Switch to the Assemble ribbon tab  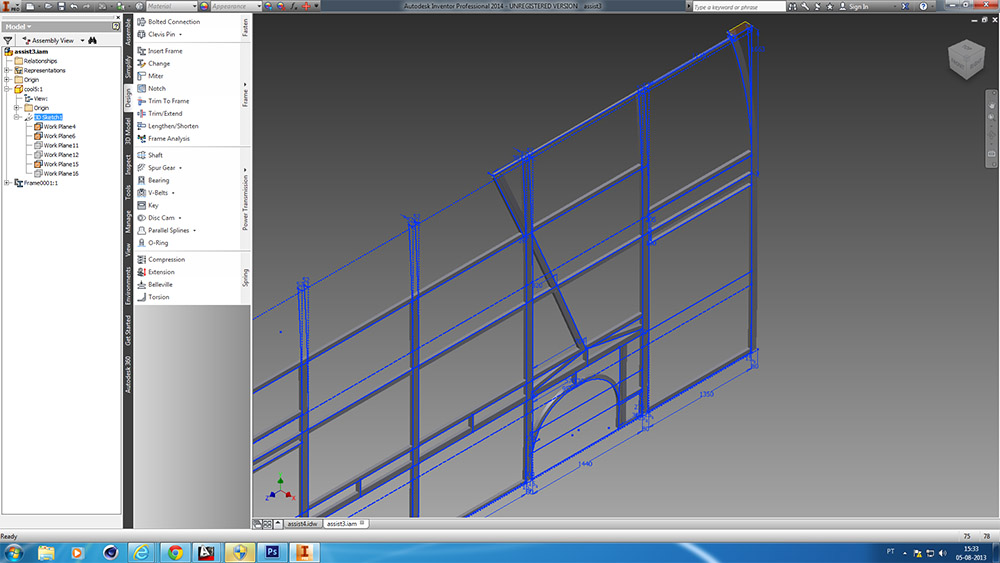128,31
